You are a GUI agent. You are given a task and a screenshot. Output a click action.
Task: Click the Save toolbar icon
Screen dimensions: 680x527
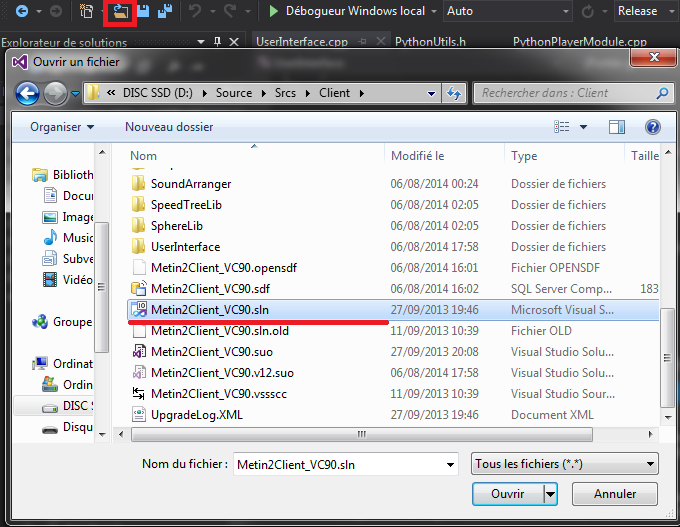pos(143,11)
